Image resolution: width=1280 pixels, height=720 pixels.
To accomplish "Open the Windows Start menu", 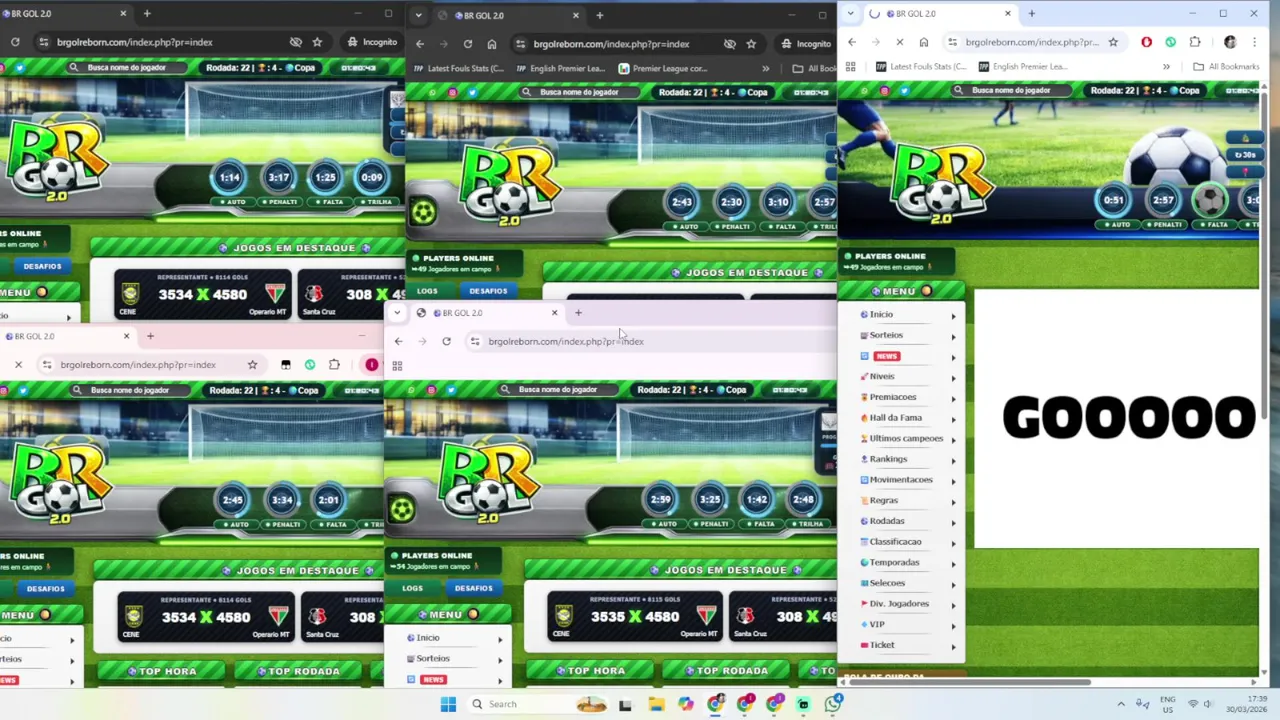I will point(448,704).
